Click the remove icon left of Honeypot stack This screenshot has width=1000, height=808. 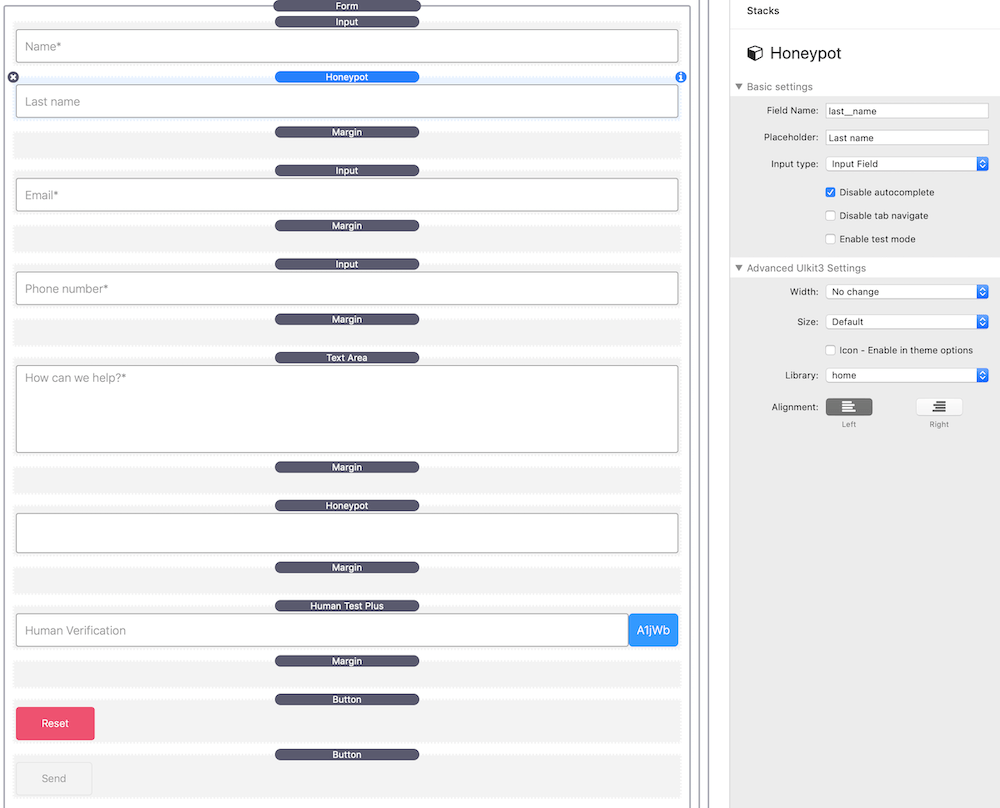[x=13, y=77]
